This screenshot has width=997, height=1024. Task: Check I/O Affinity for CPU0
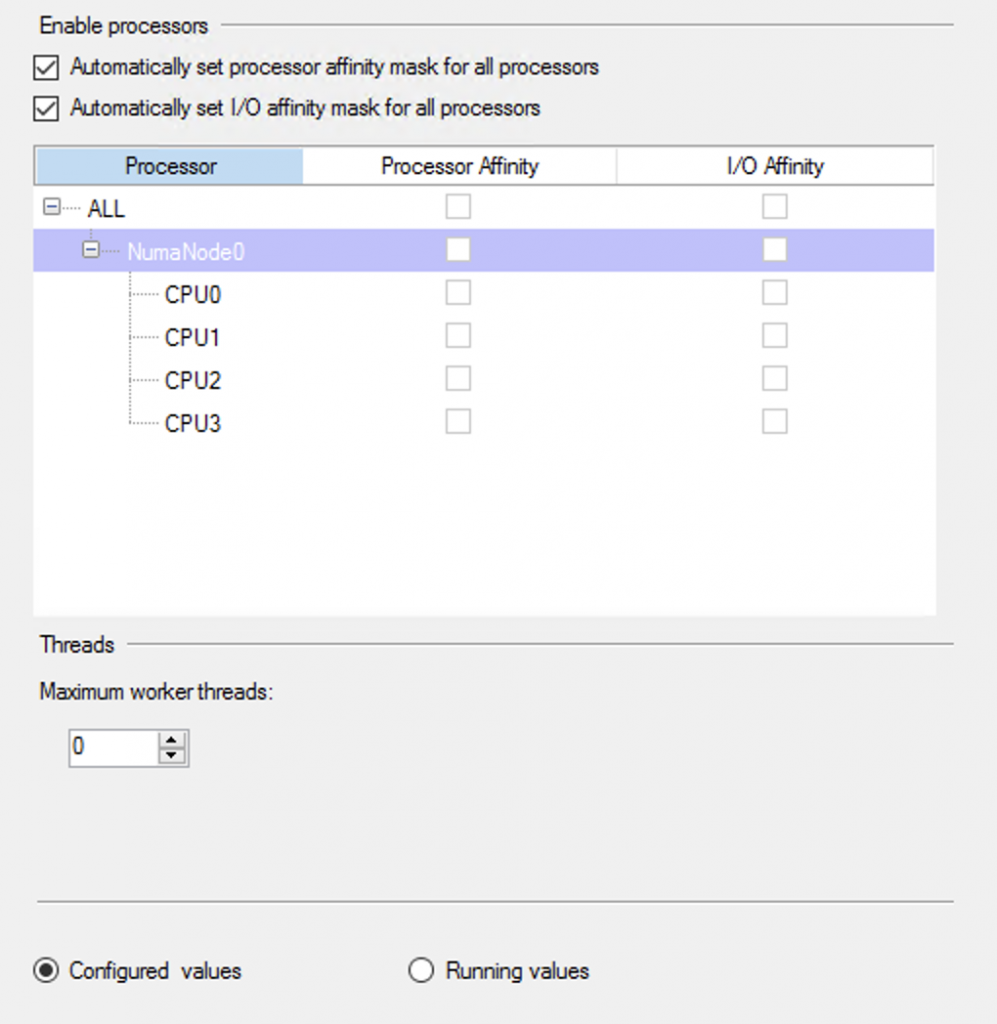(x=775, y=292)
